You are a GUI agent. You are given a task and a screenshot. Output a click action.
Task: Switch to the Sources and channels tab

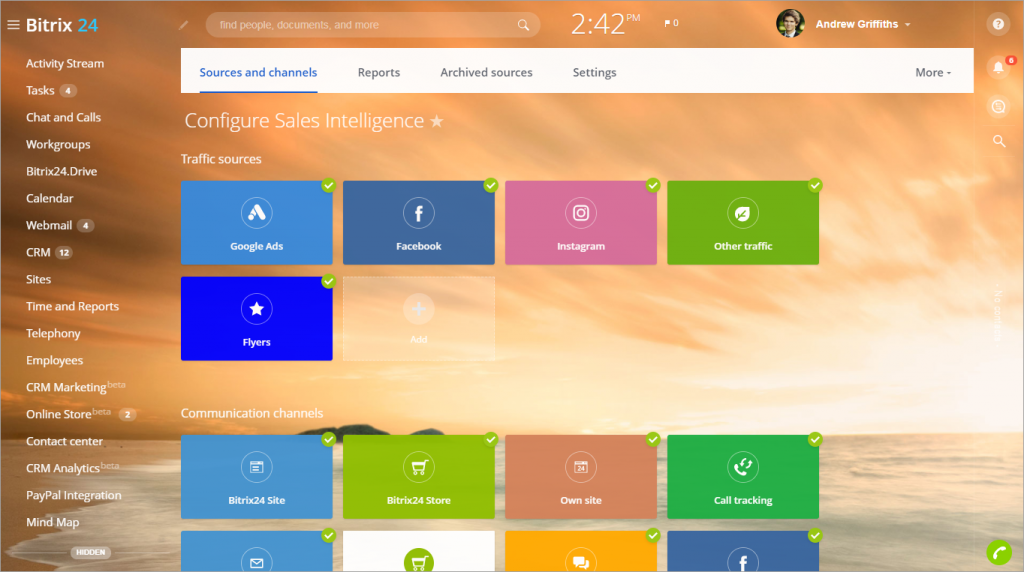[258, 72]
